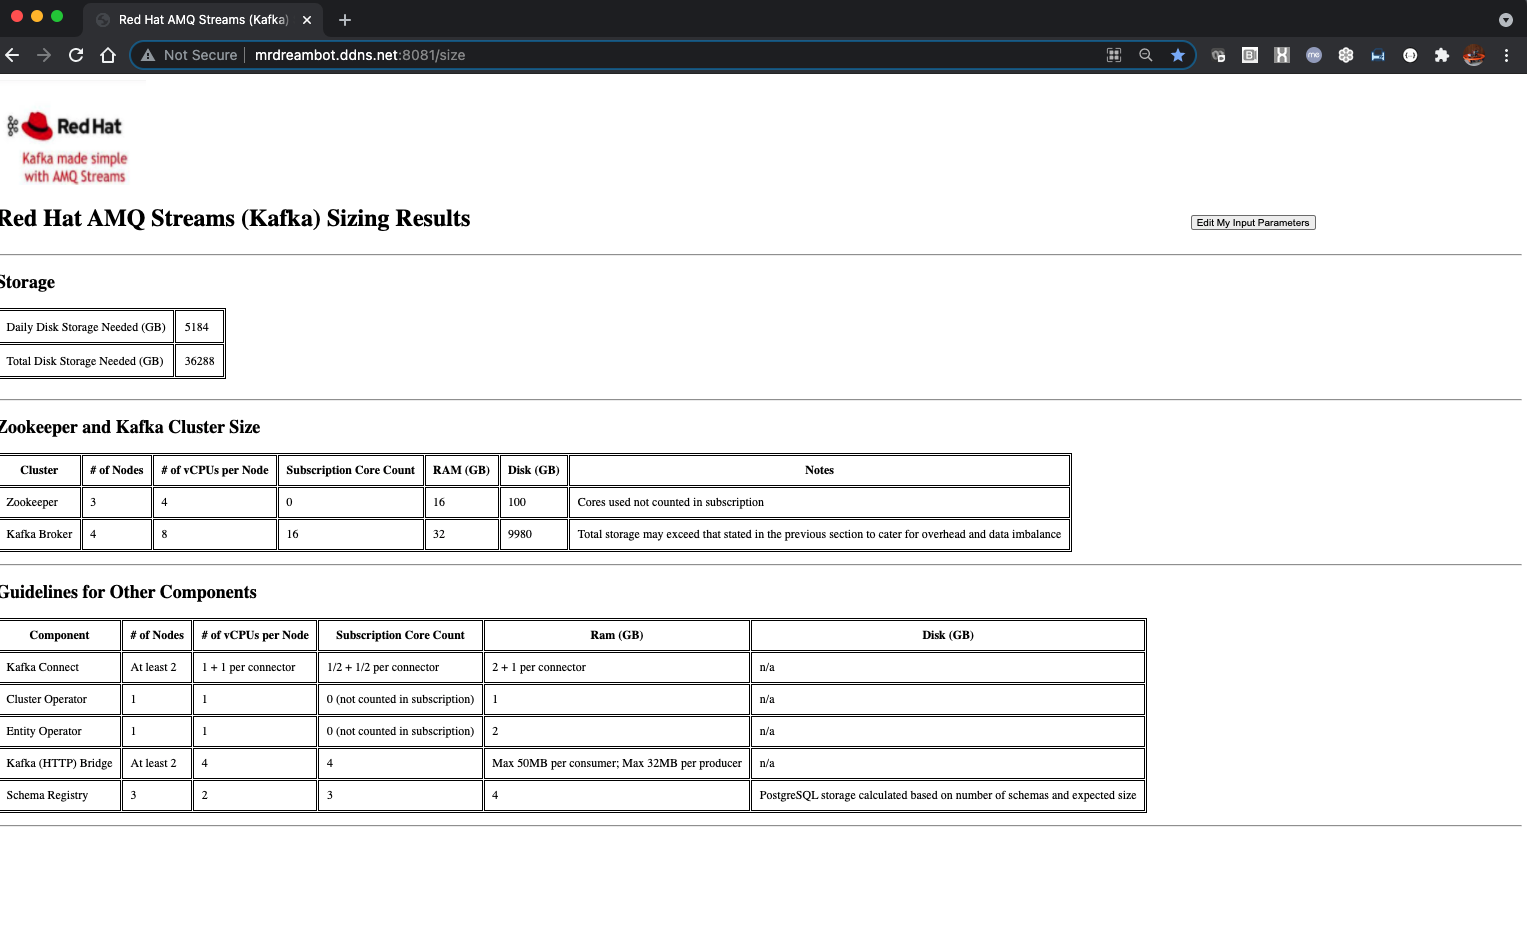Click the Notes column header
Viewport: 1527px width, 952px height.
pyautogui.click(x=819, y=470)
